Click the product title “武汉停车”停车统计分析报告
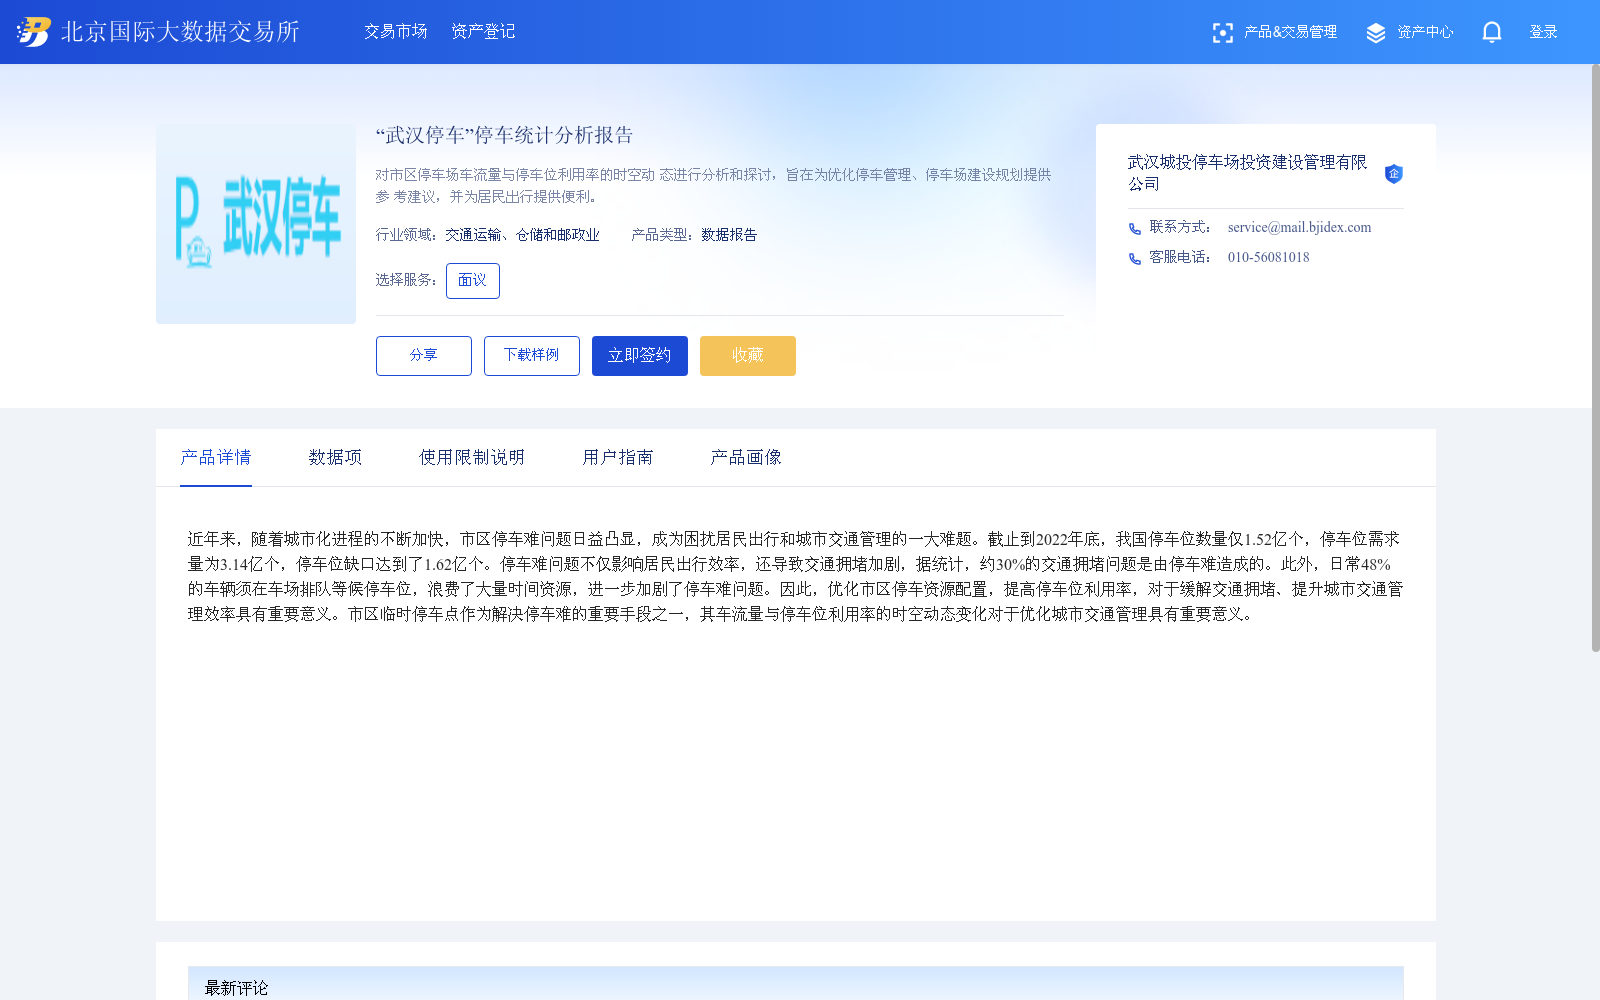This screenshot has width=1600, height=1000. 504,136
